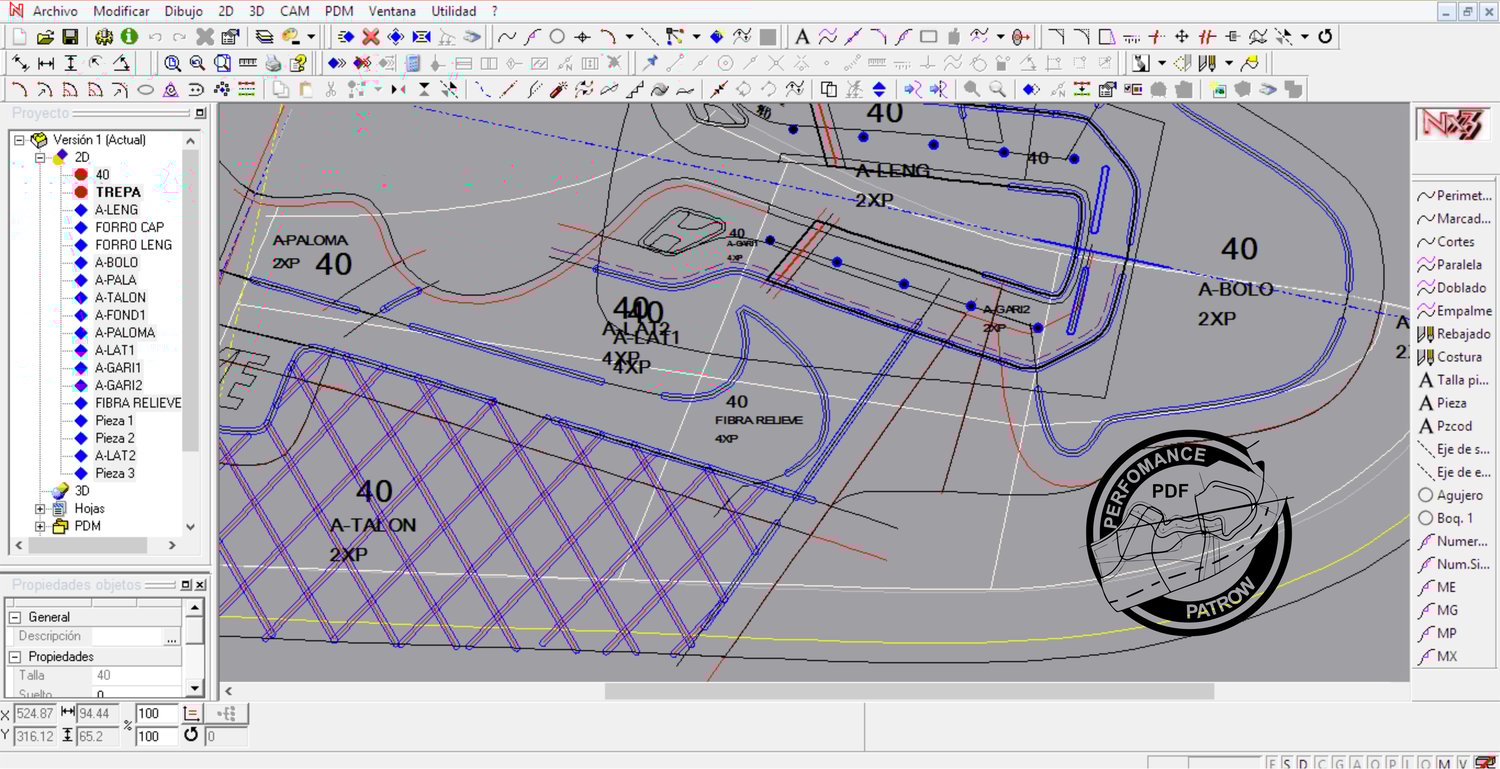1500x769 pixels.
Task: Click the calculator icon
Action: pyautogui.click(x=413, y=63)
